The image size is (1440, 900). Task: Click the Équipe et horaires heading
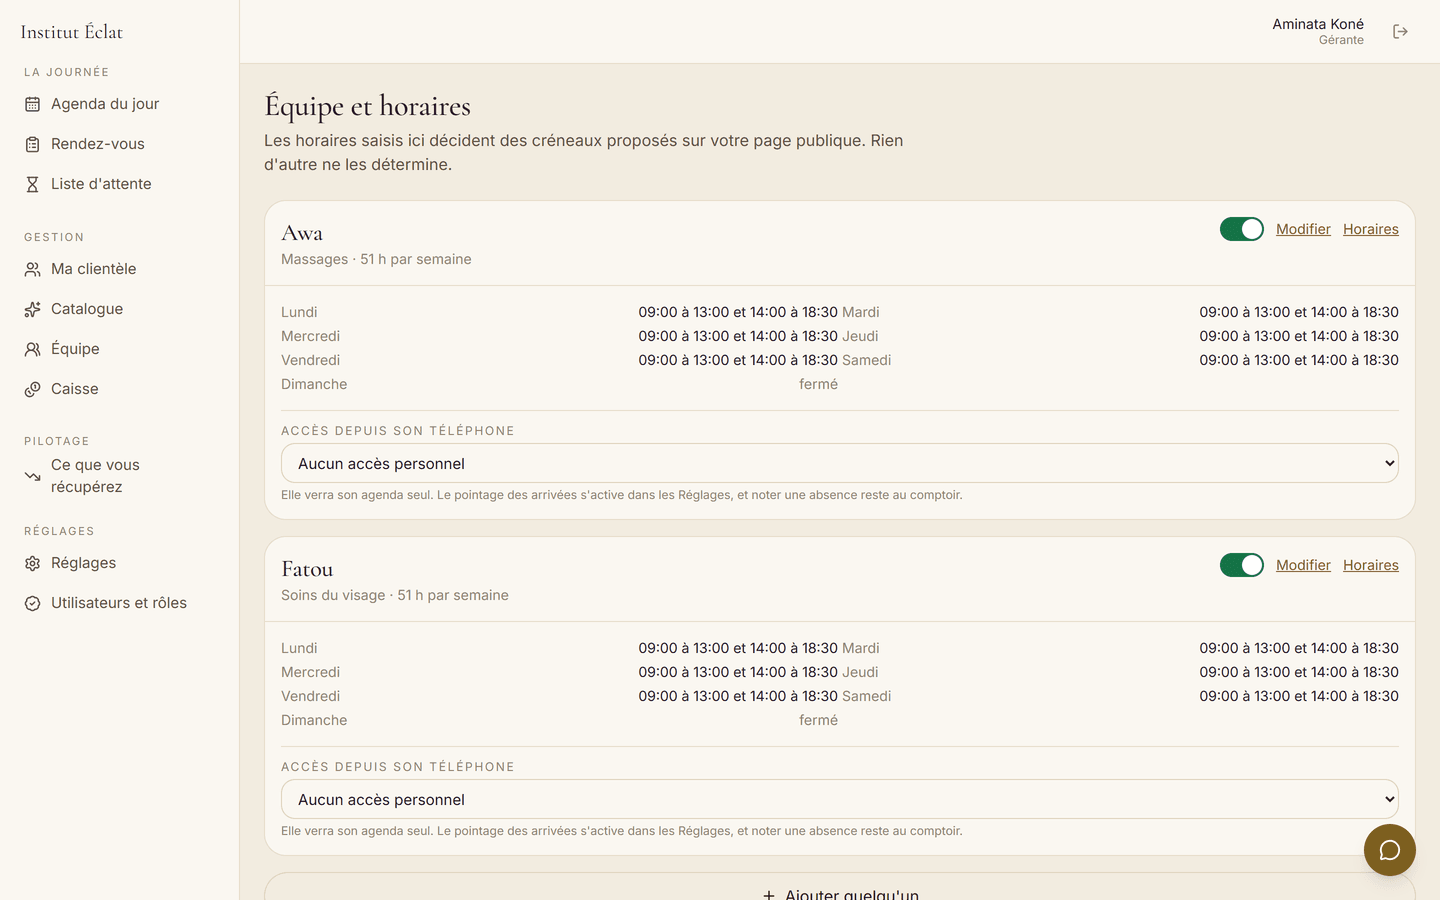[367, 106]
